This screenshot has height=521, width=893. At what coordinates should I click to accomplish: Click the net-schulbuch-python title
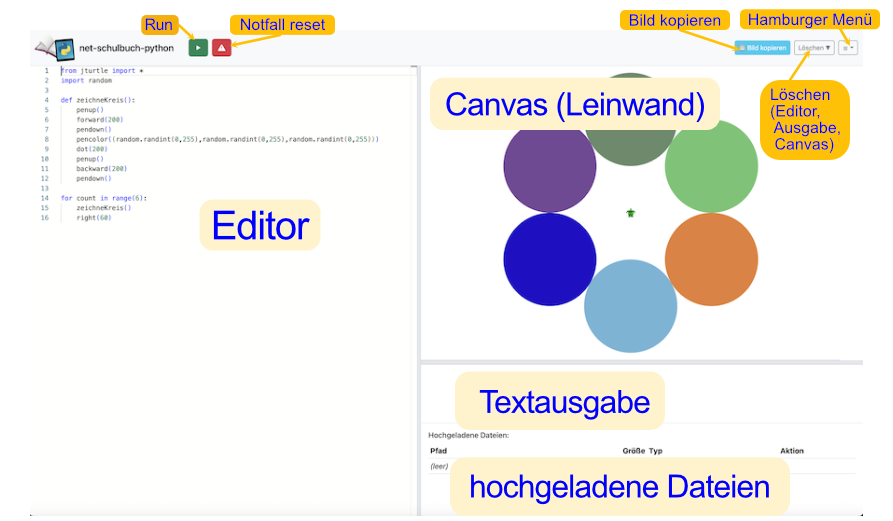pos(126,48)
